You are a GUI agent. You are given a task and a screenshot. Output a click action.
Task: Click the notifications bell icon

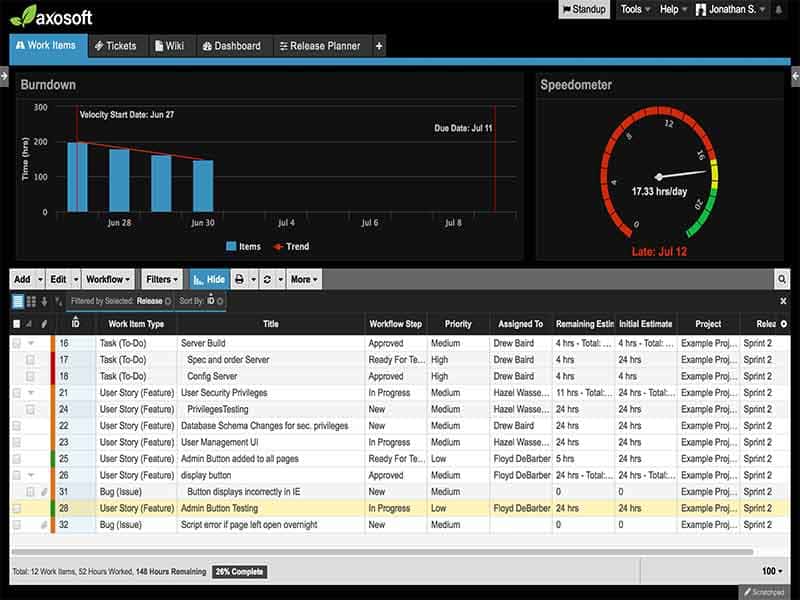[780, 9]
